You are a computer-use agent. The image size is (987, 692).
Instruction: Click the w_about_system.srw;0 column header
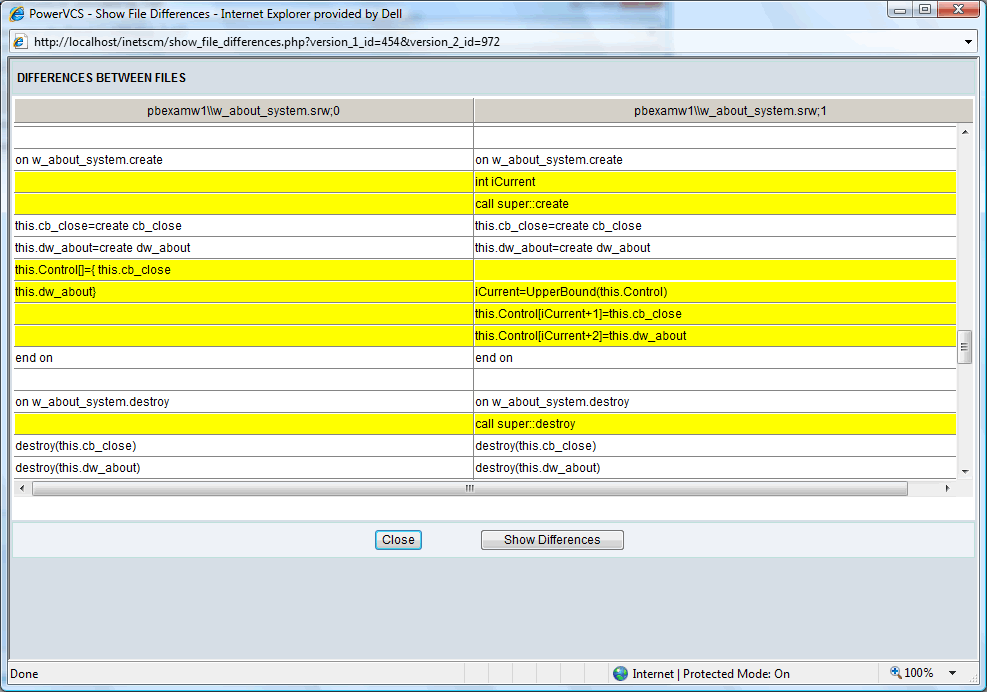click(x=244, y=111)
